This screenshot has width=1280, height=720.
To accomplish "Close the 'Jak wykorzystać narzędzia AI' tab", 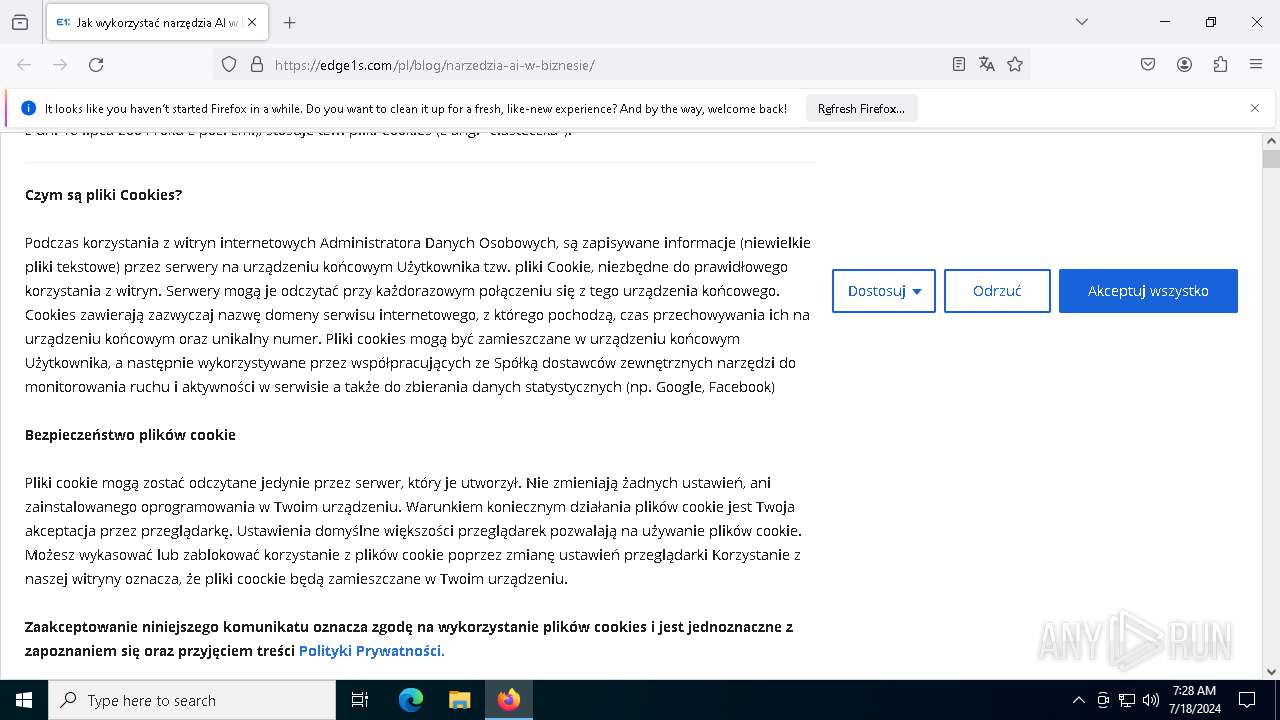I will pyautogui.click(x=252, y=22).
